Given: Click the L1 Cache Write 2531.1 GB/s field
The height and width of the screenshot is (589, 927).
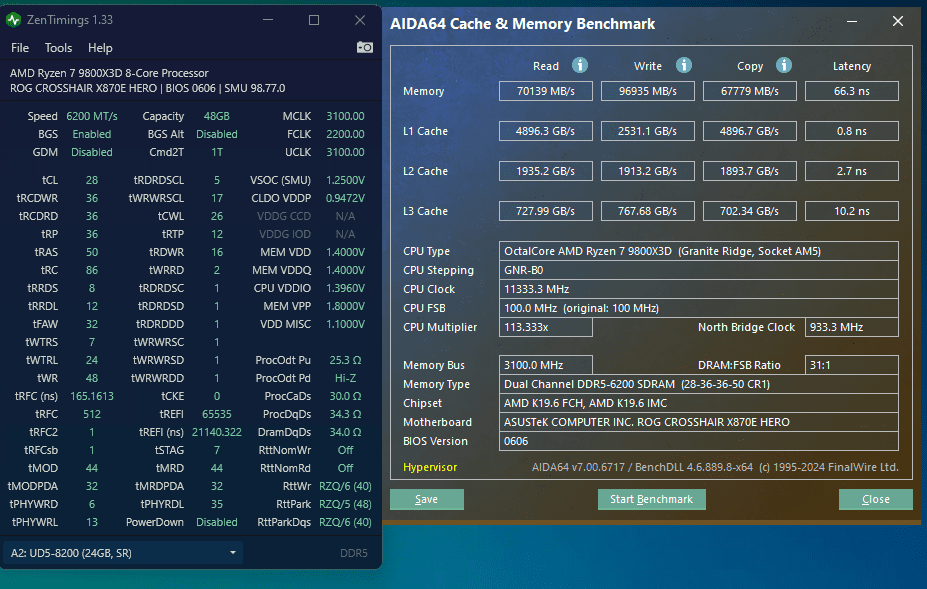Looking at the screenshot, I should click(x=647, y=131).
